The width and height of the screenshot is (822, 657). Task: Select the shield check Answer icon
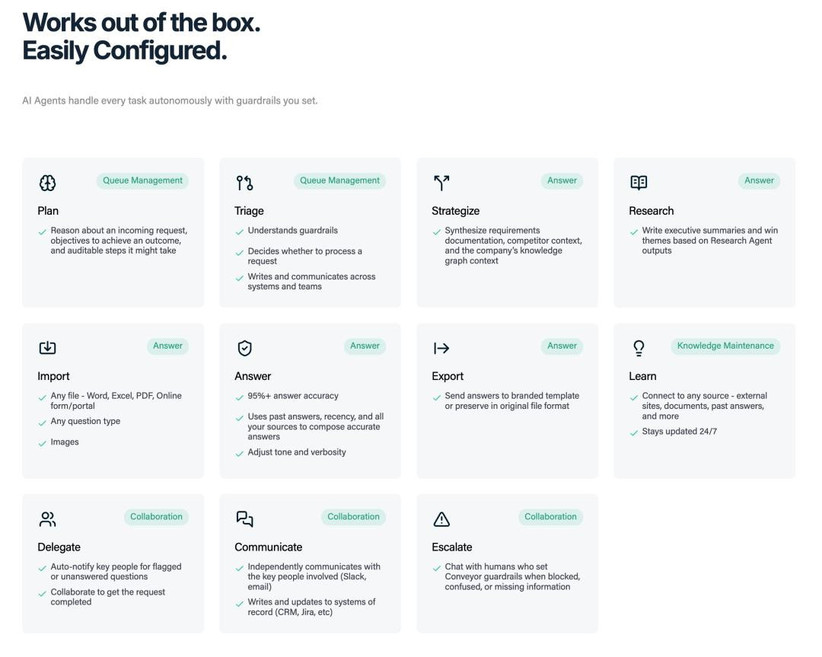coord(244,348)
